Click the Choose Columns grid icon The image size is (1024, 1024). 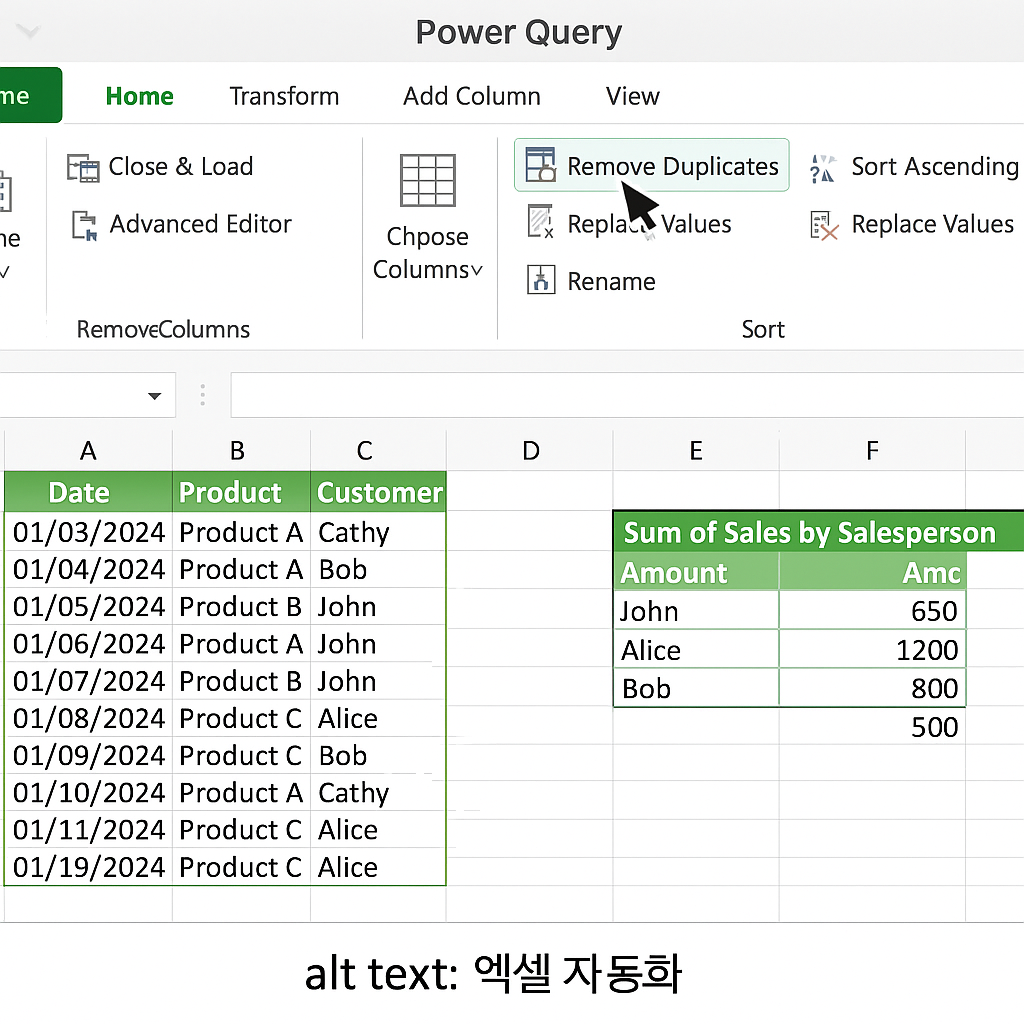[428, 180]
